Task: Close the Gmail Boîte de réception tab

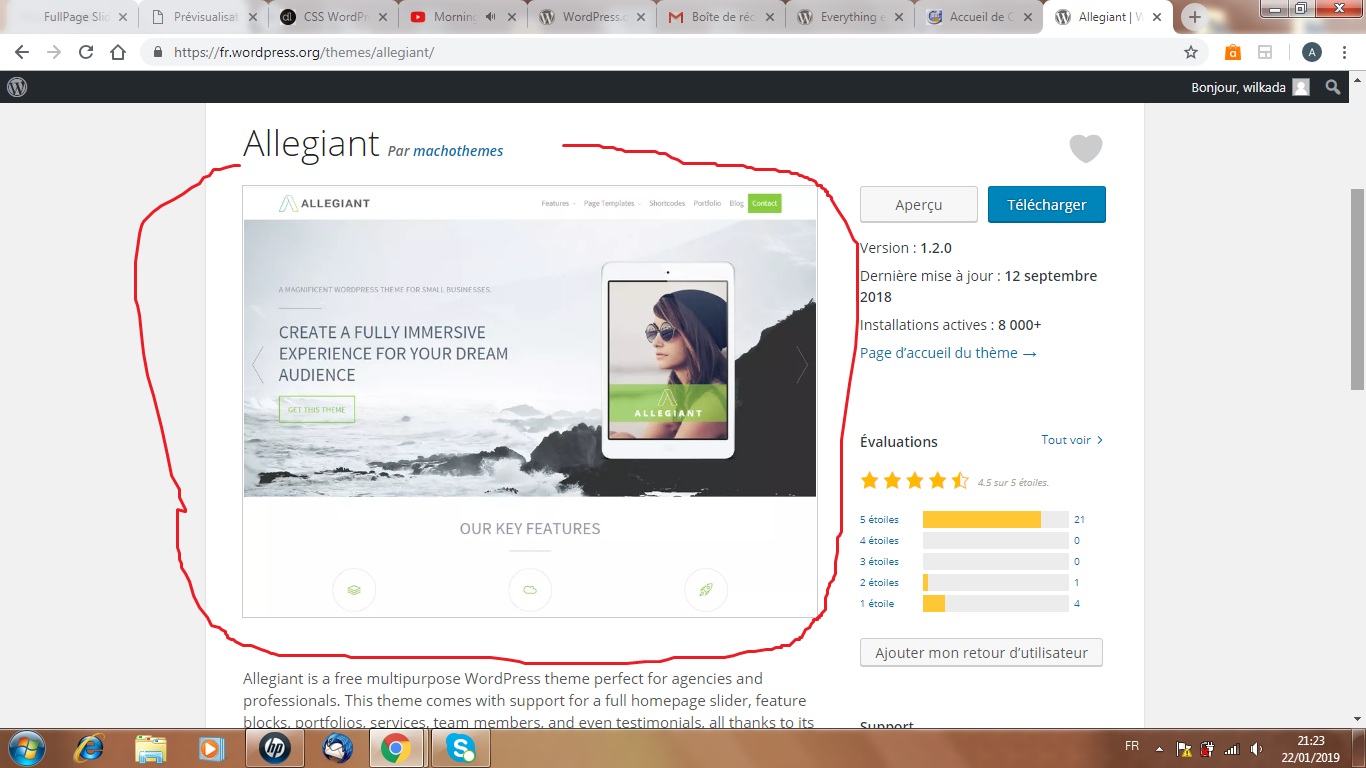Action: click(770, 17)
